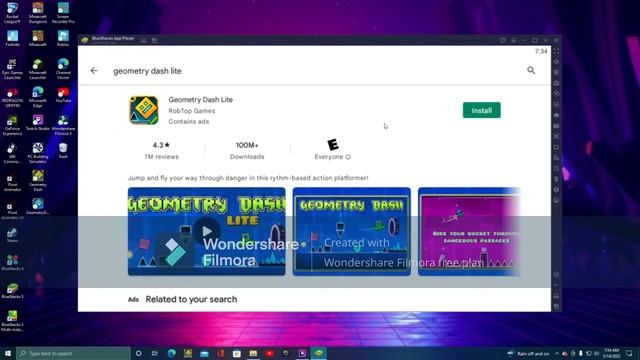Click the Everyone rating info icon
The width and height of the screenshot is (640, 360).
click(x=348, y=157)
